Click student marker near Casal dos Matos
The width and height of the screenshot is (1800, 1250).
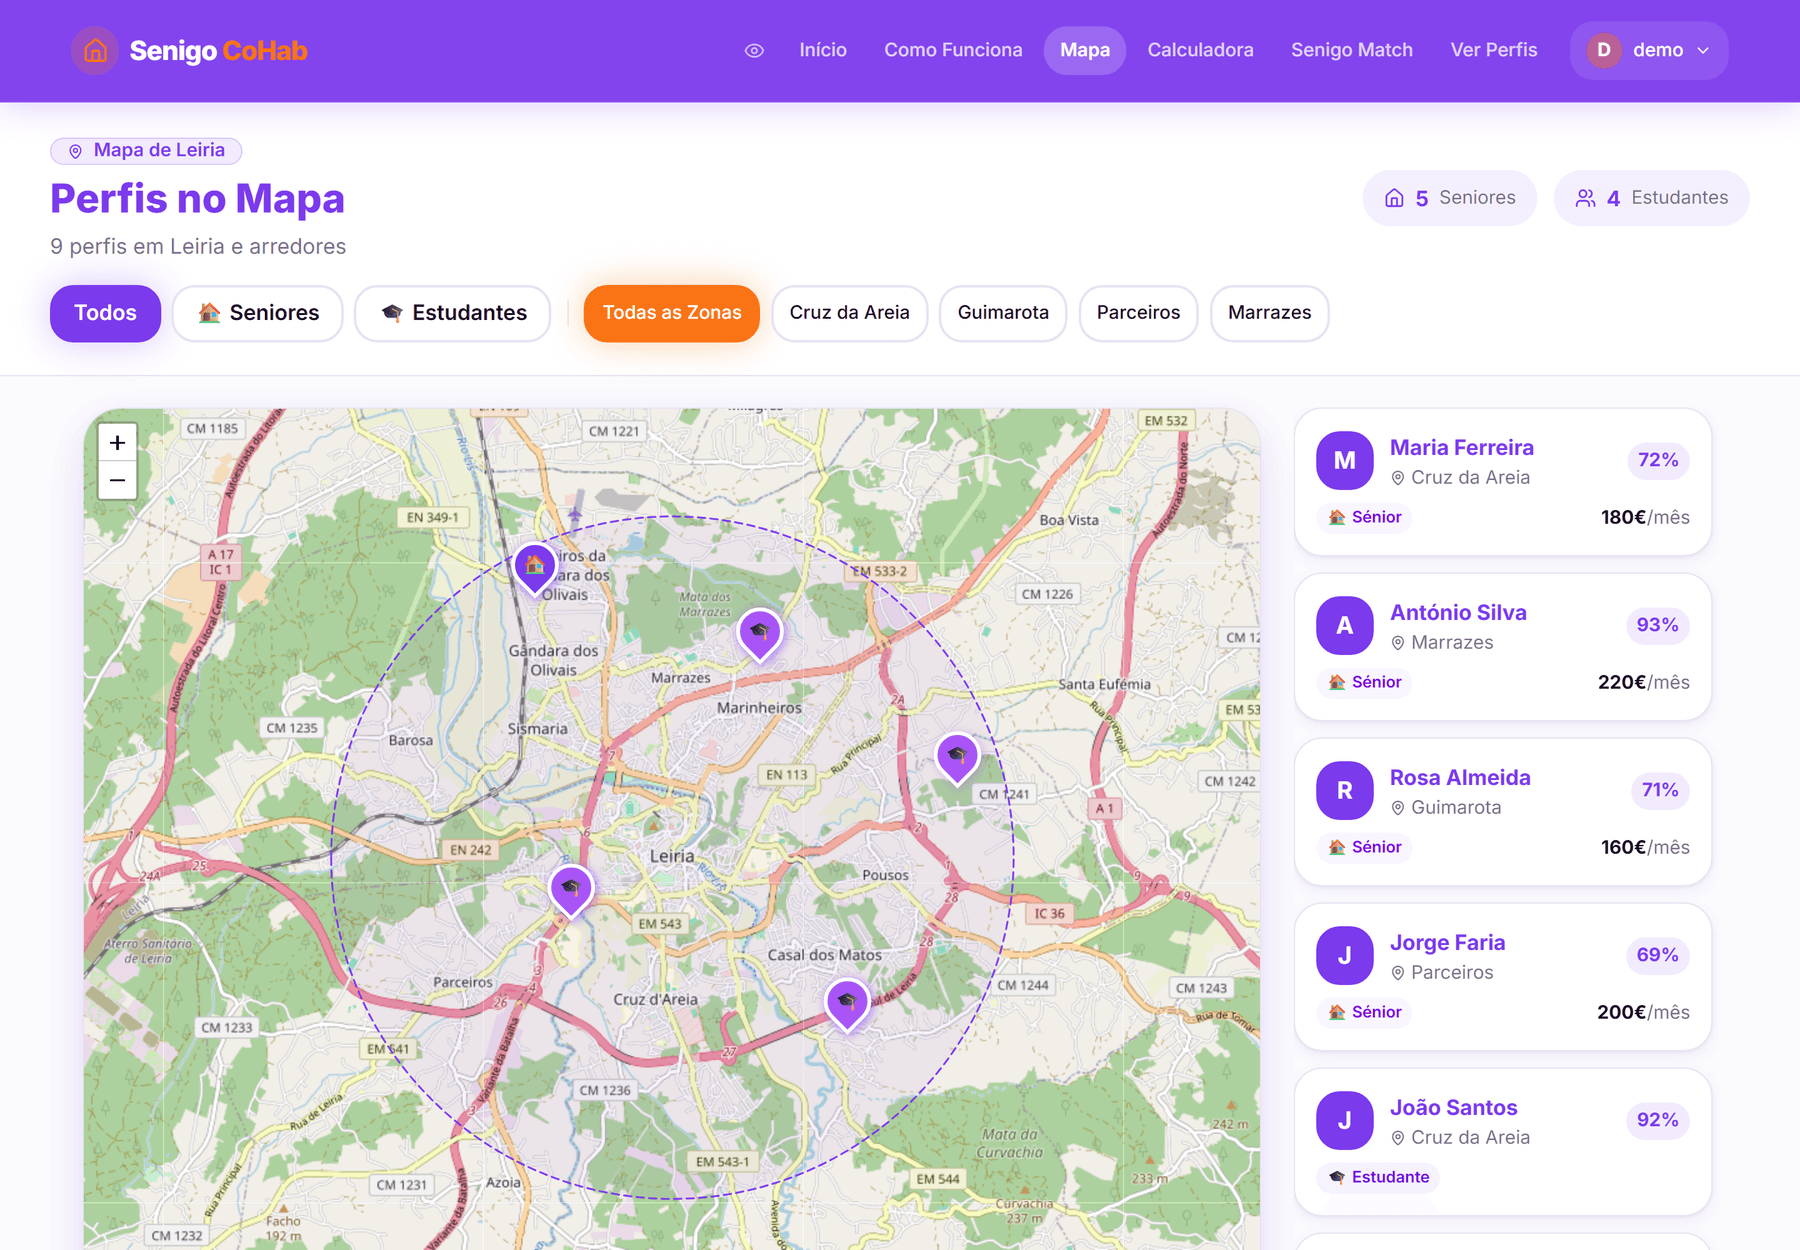pyautogui.click(x=847, y=1003)
